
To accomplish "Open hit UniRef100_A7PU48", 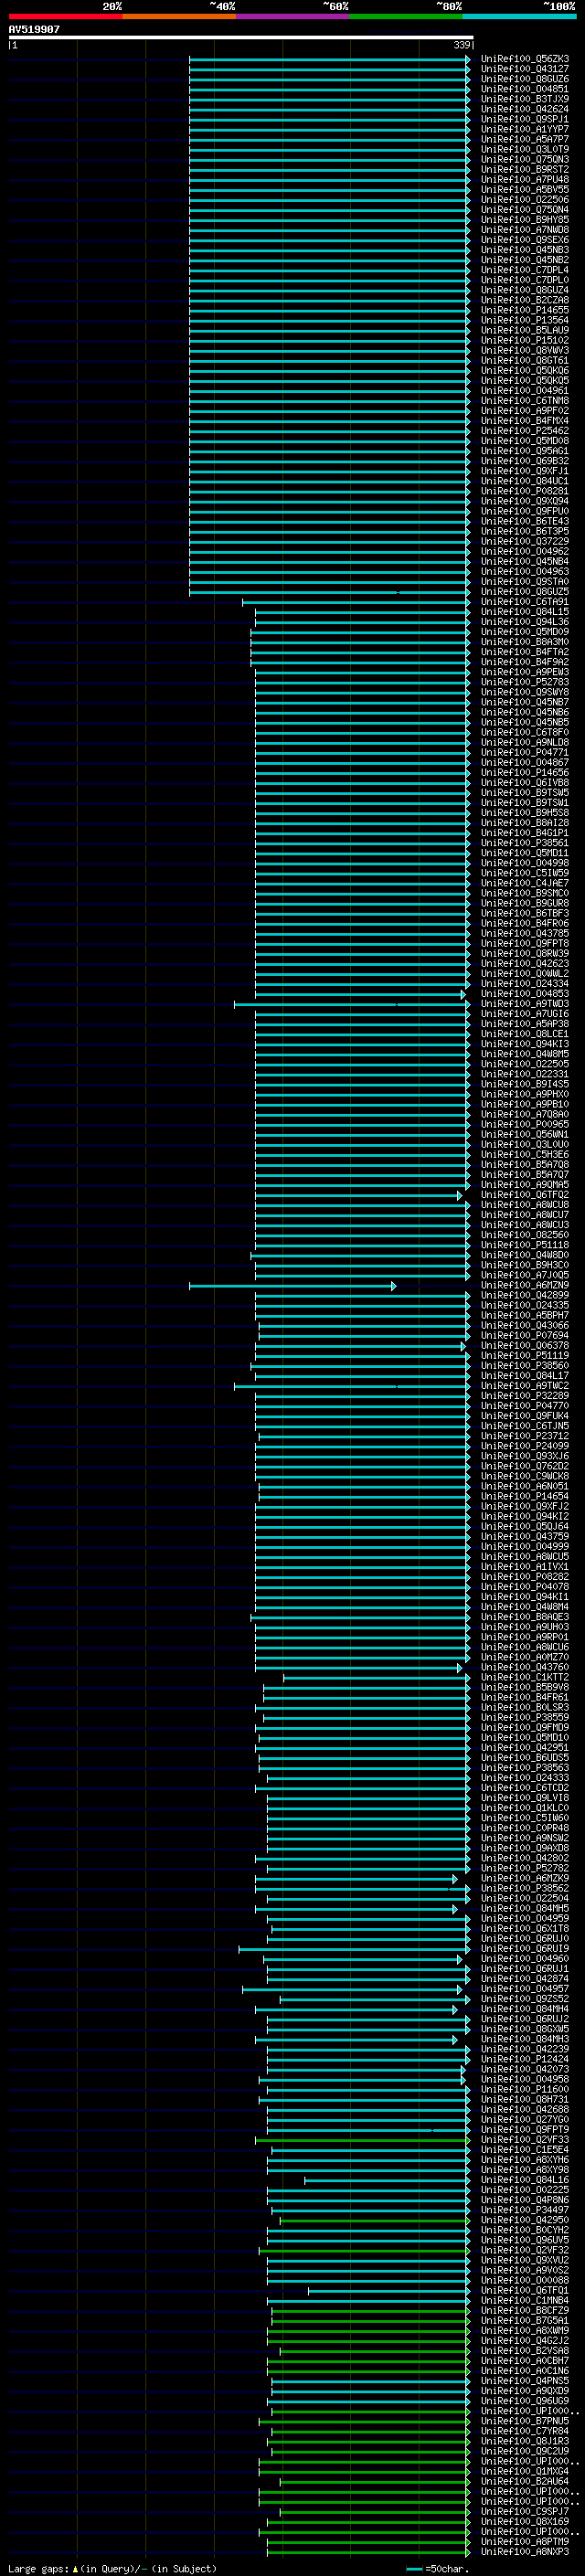I will point(525,180).
